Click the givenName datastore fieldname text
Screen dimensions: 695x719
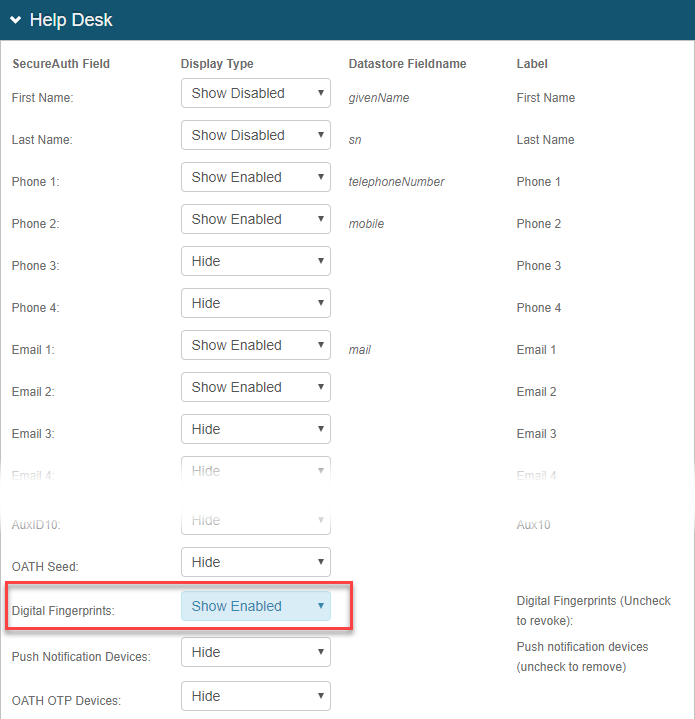pyautogui.click(x=379, y=98)
